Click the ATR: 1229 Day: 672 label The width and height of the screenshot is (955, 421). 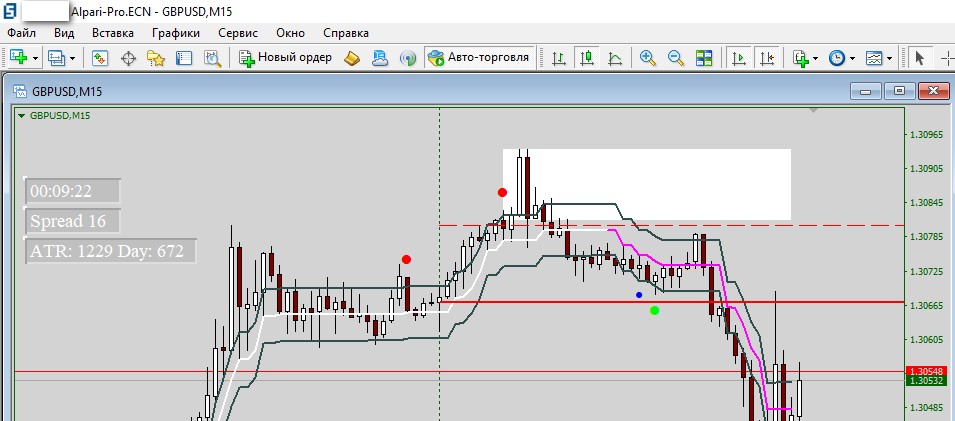(110, 251)
